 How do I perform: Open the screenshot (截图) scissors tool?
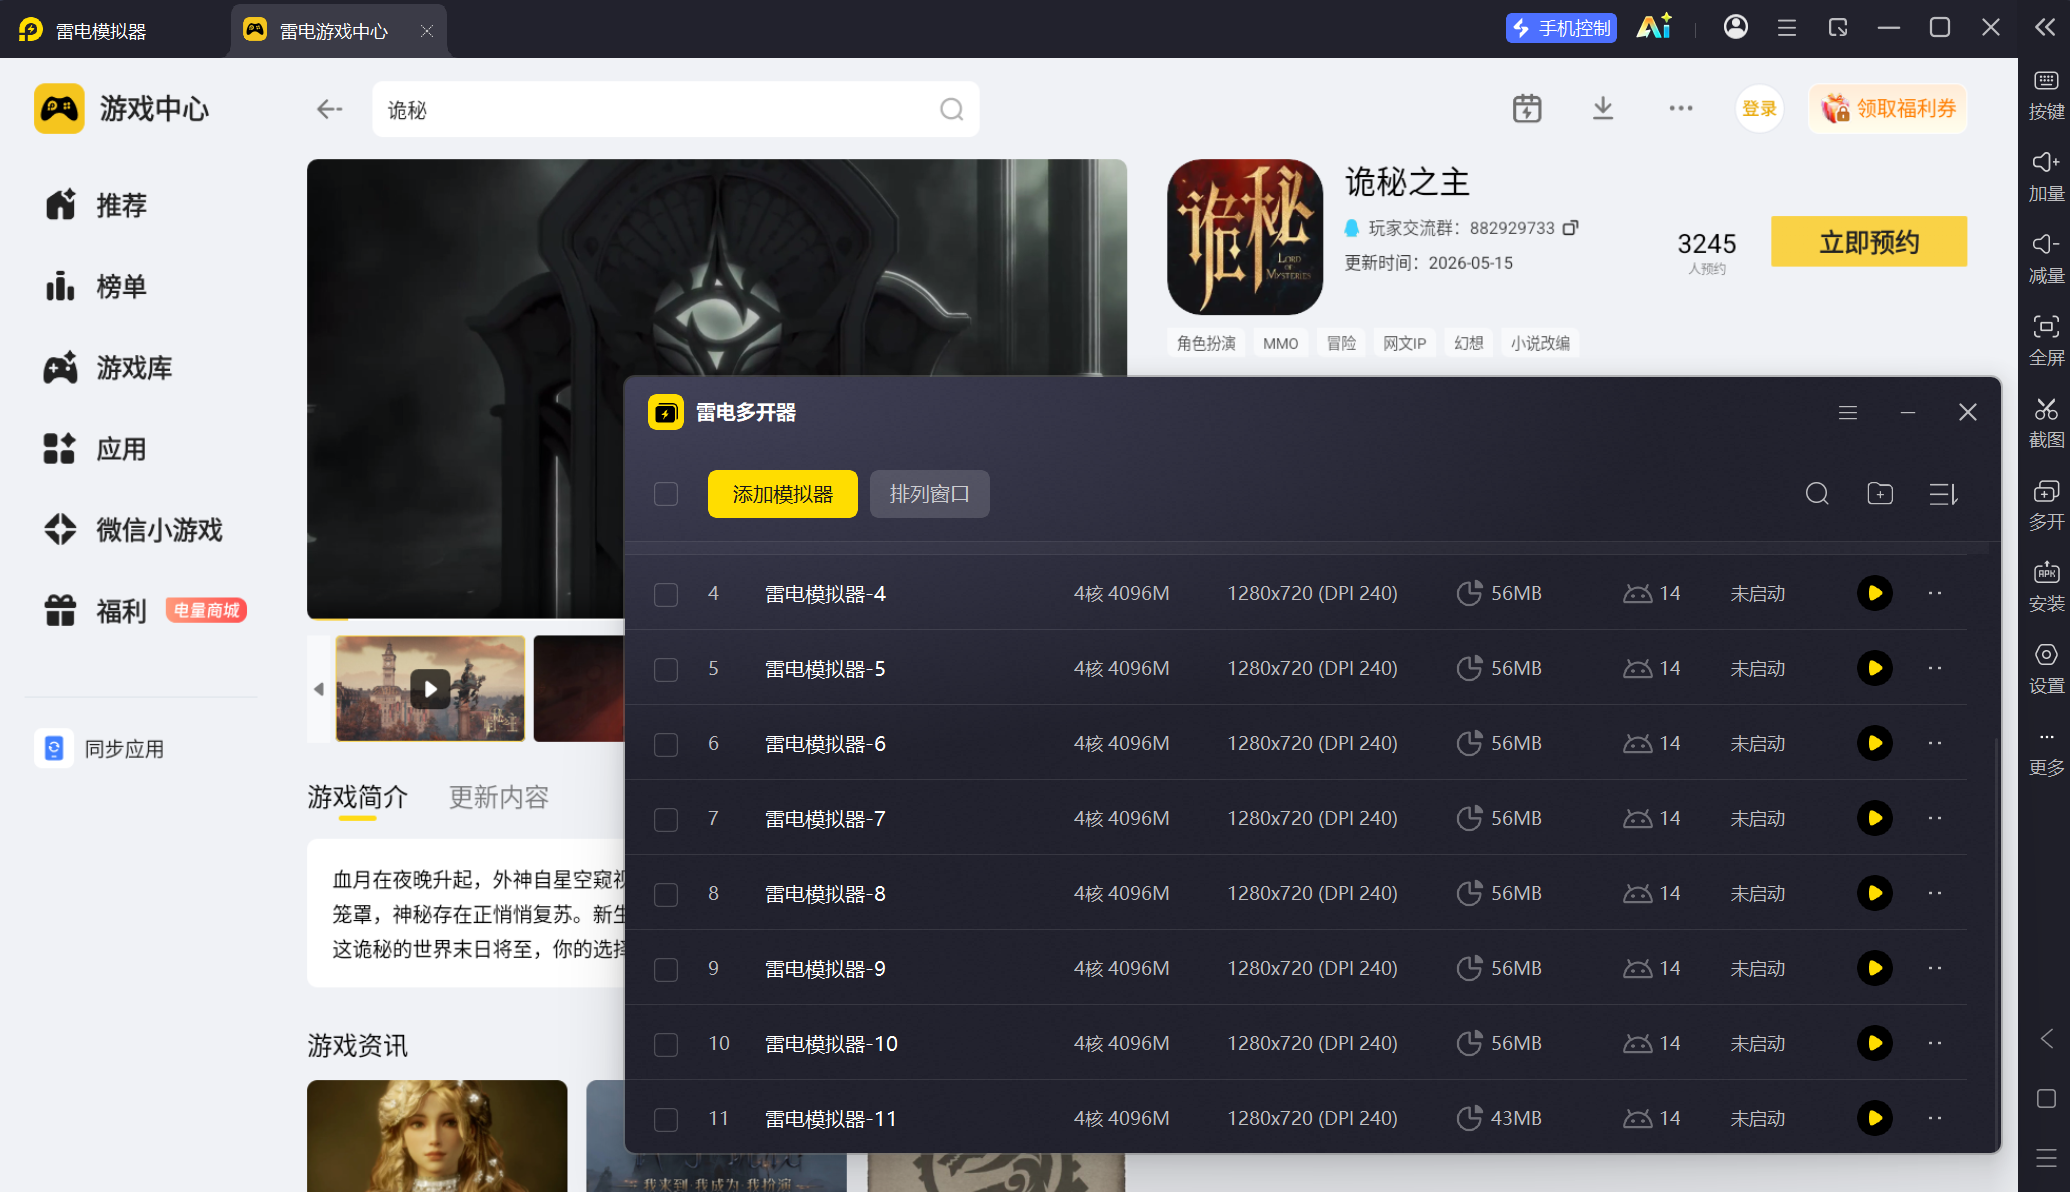click(x=2046, y=421)
